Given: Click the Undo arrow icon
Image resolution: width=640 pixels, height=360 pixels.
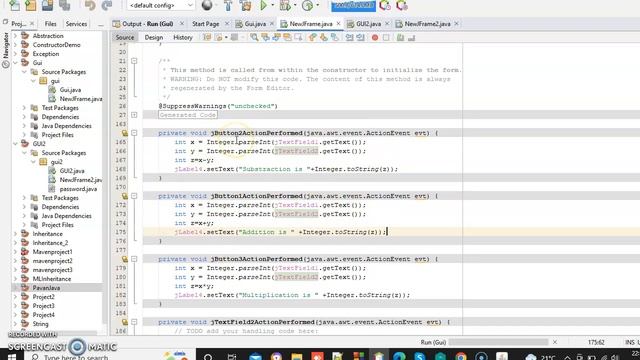Looking at the screenshot, I should click(x=90, y=5).
